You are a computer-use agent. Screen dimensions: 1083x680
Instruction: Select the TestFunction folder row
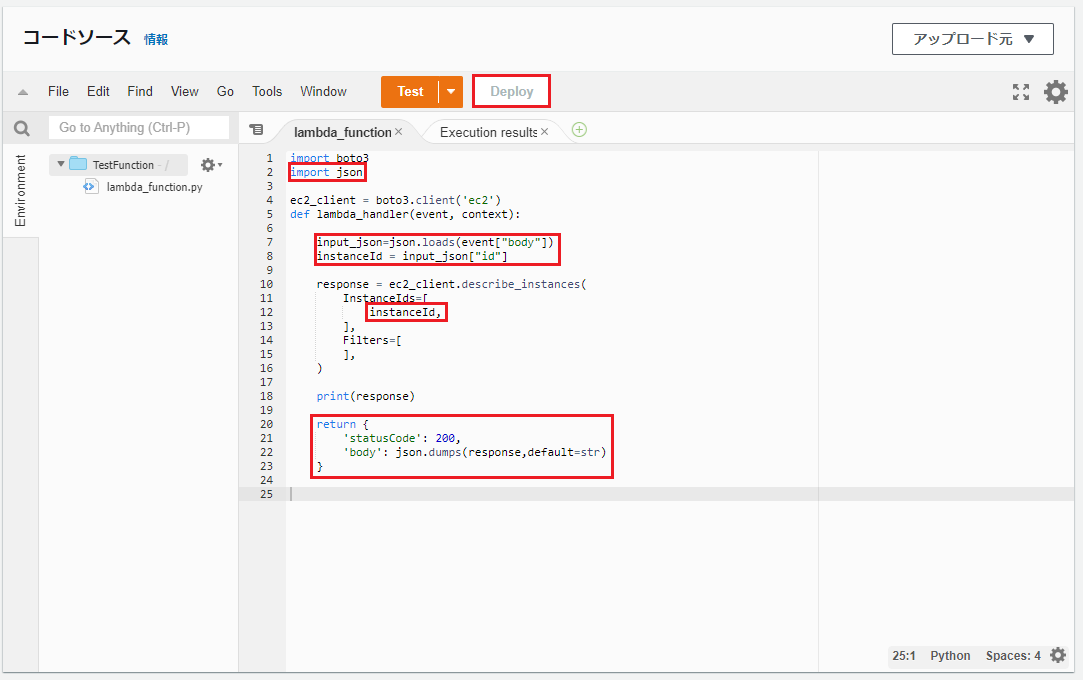(119, 165)
